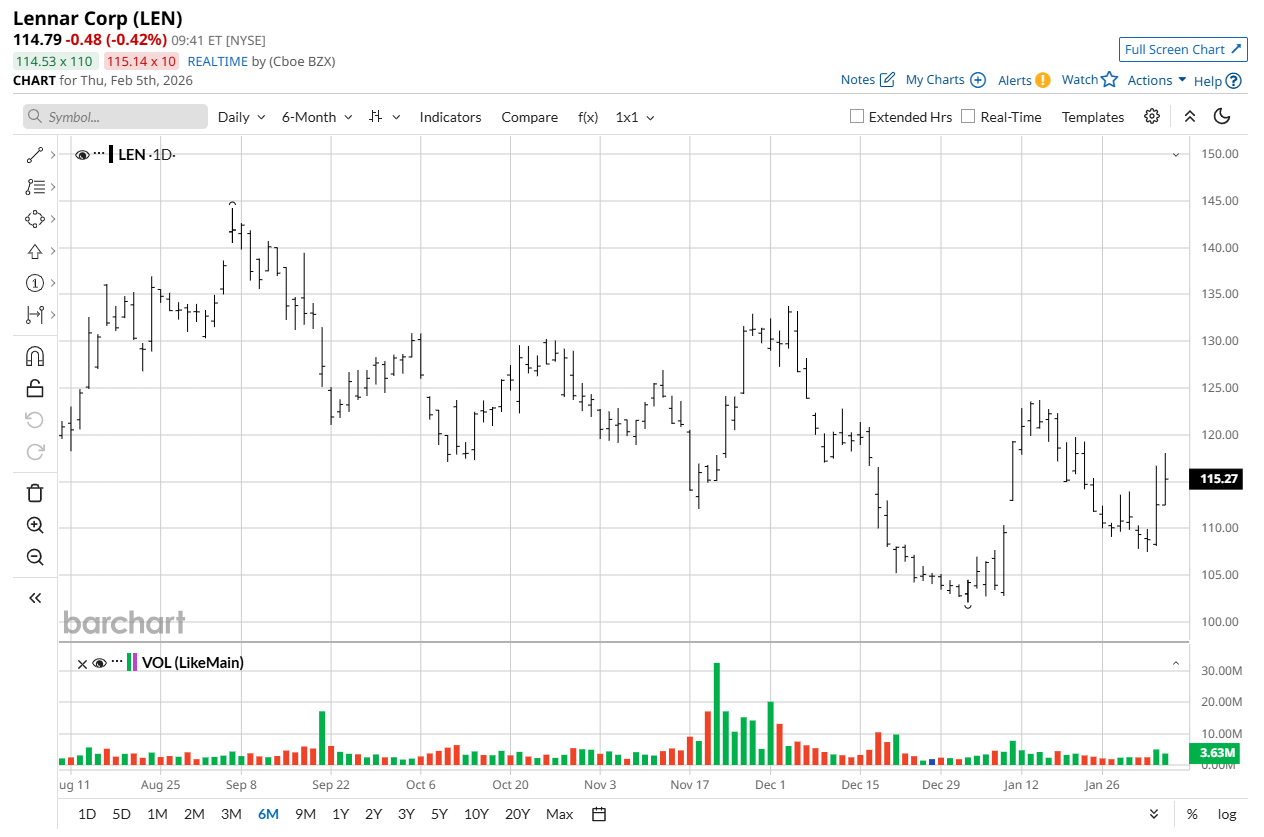The width and height of the screenshot is (1264, 837).
Task: Expand the trend line tool group arrow
Action: pyautogui.click(x=53, y=155)
